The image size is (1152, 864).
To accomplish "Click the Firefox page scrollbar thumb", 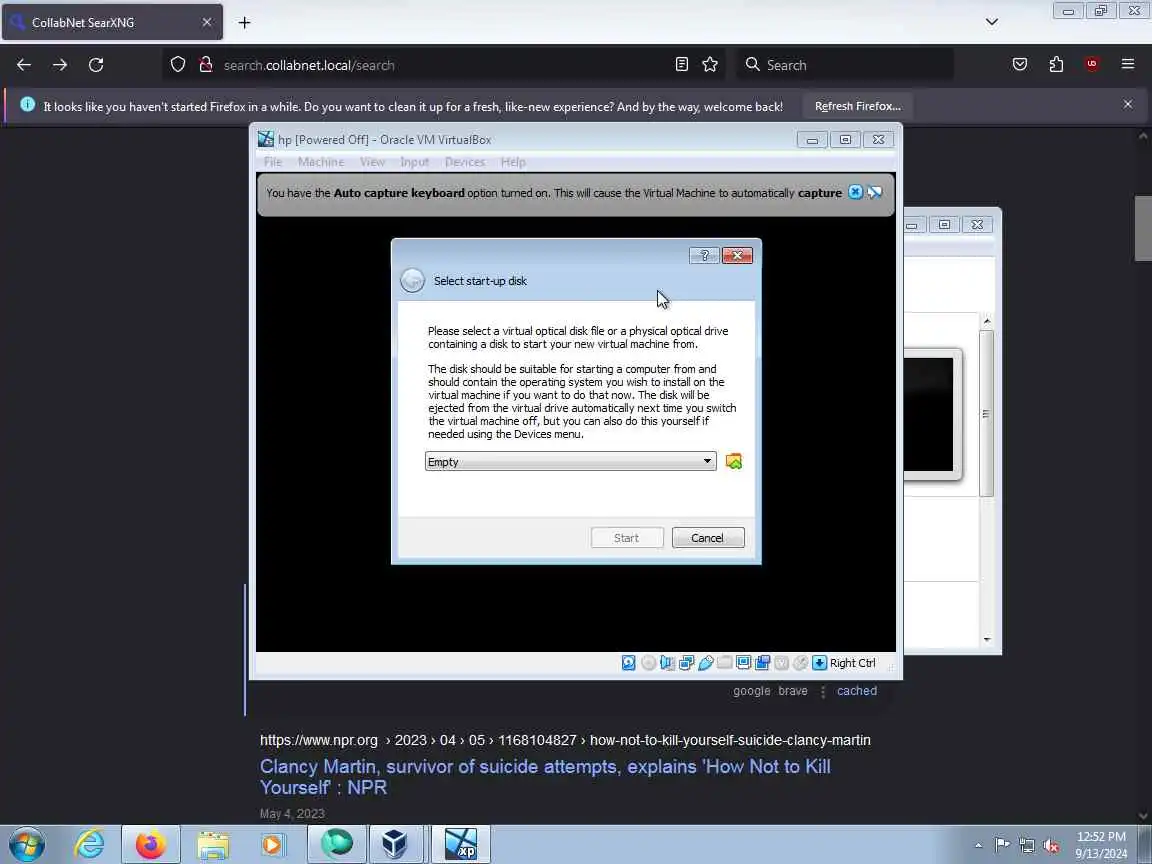I will tap(1142, 228).
